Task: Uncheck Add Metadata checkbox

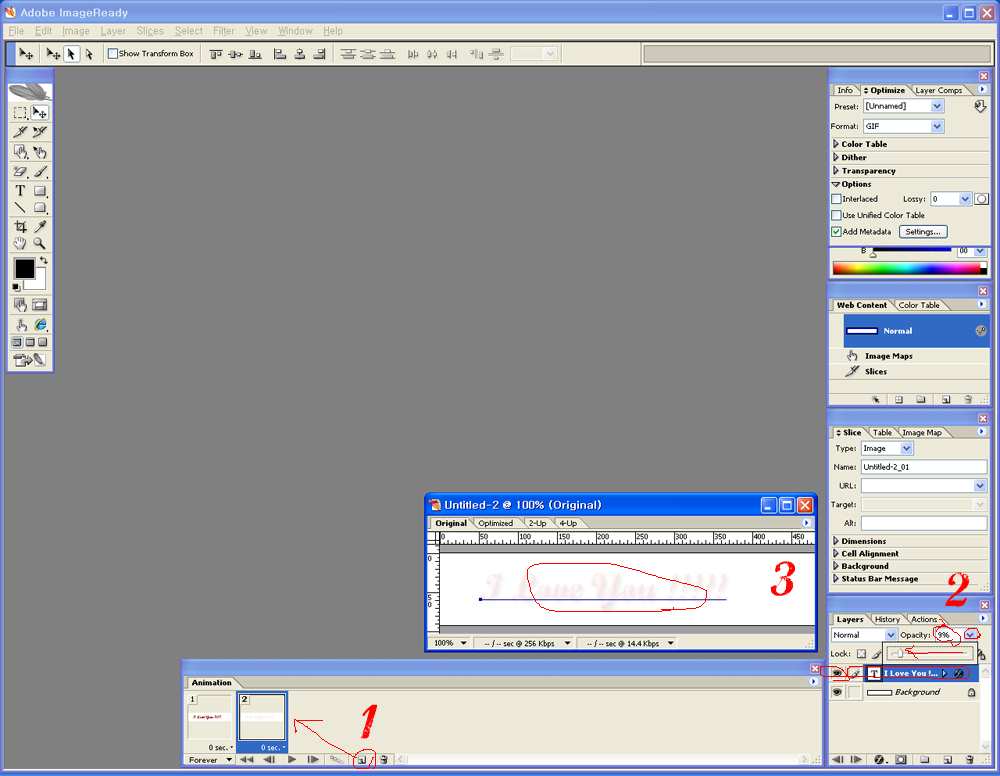Action: click(836, 231)
